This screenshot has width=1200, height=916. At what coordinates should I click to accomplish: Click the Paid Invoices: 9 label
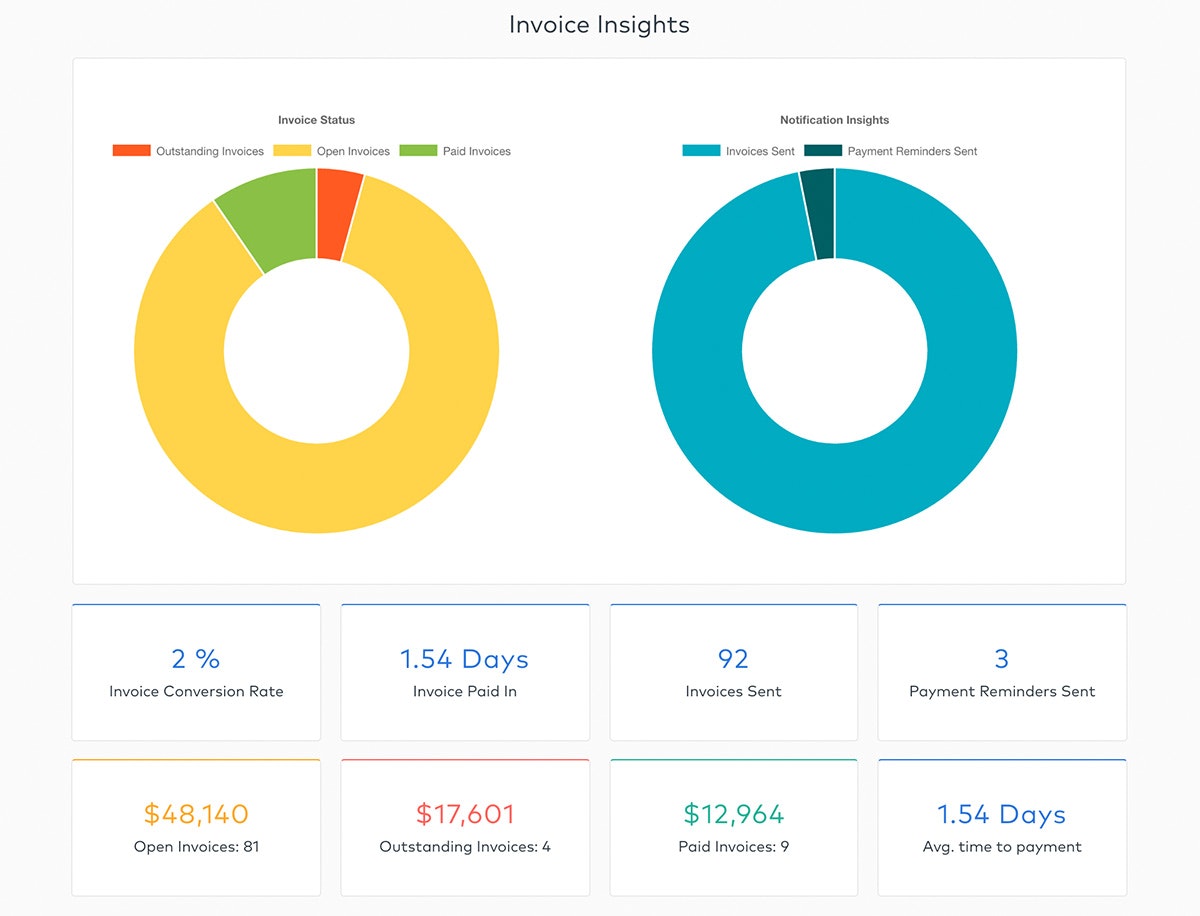[734, 846]
